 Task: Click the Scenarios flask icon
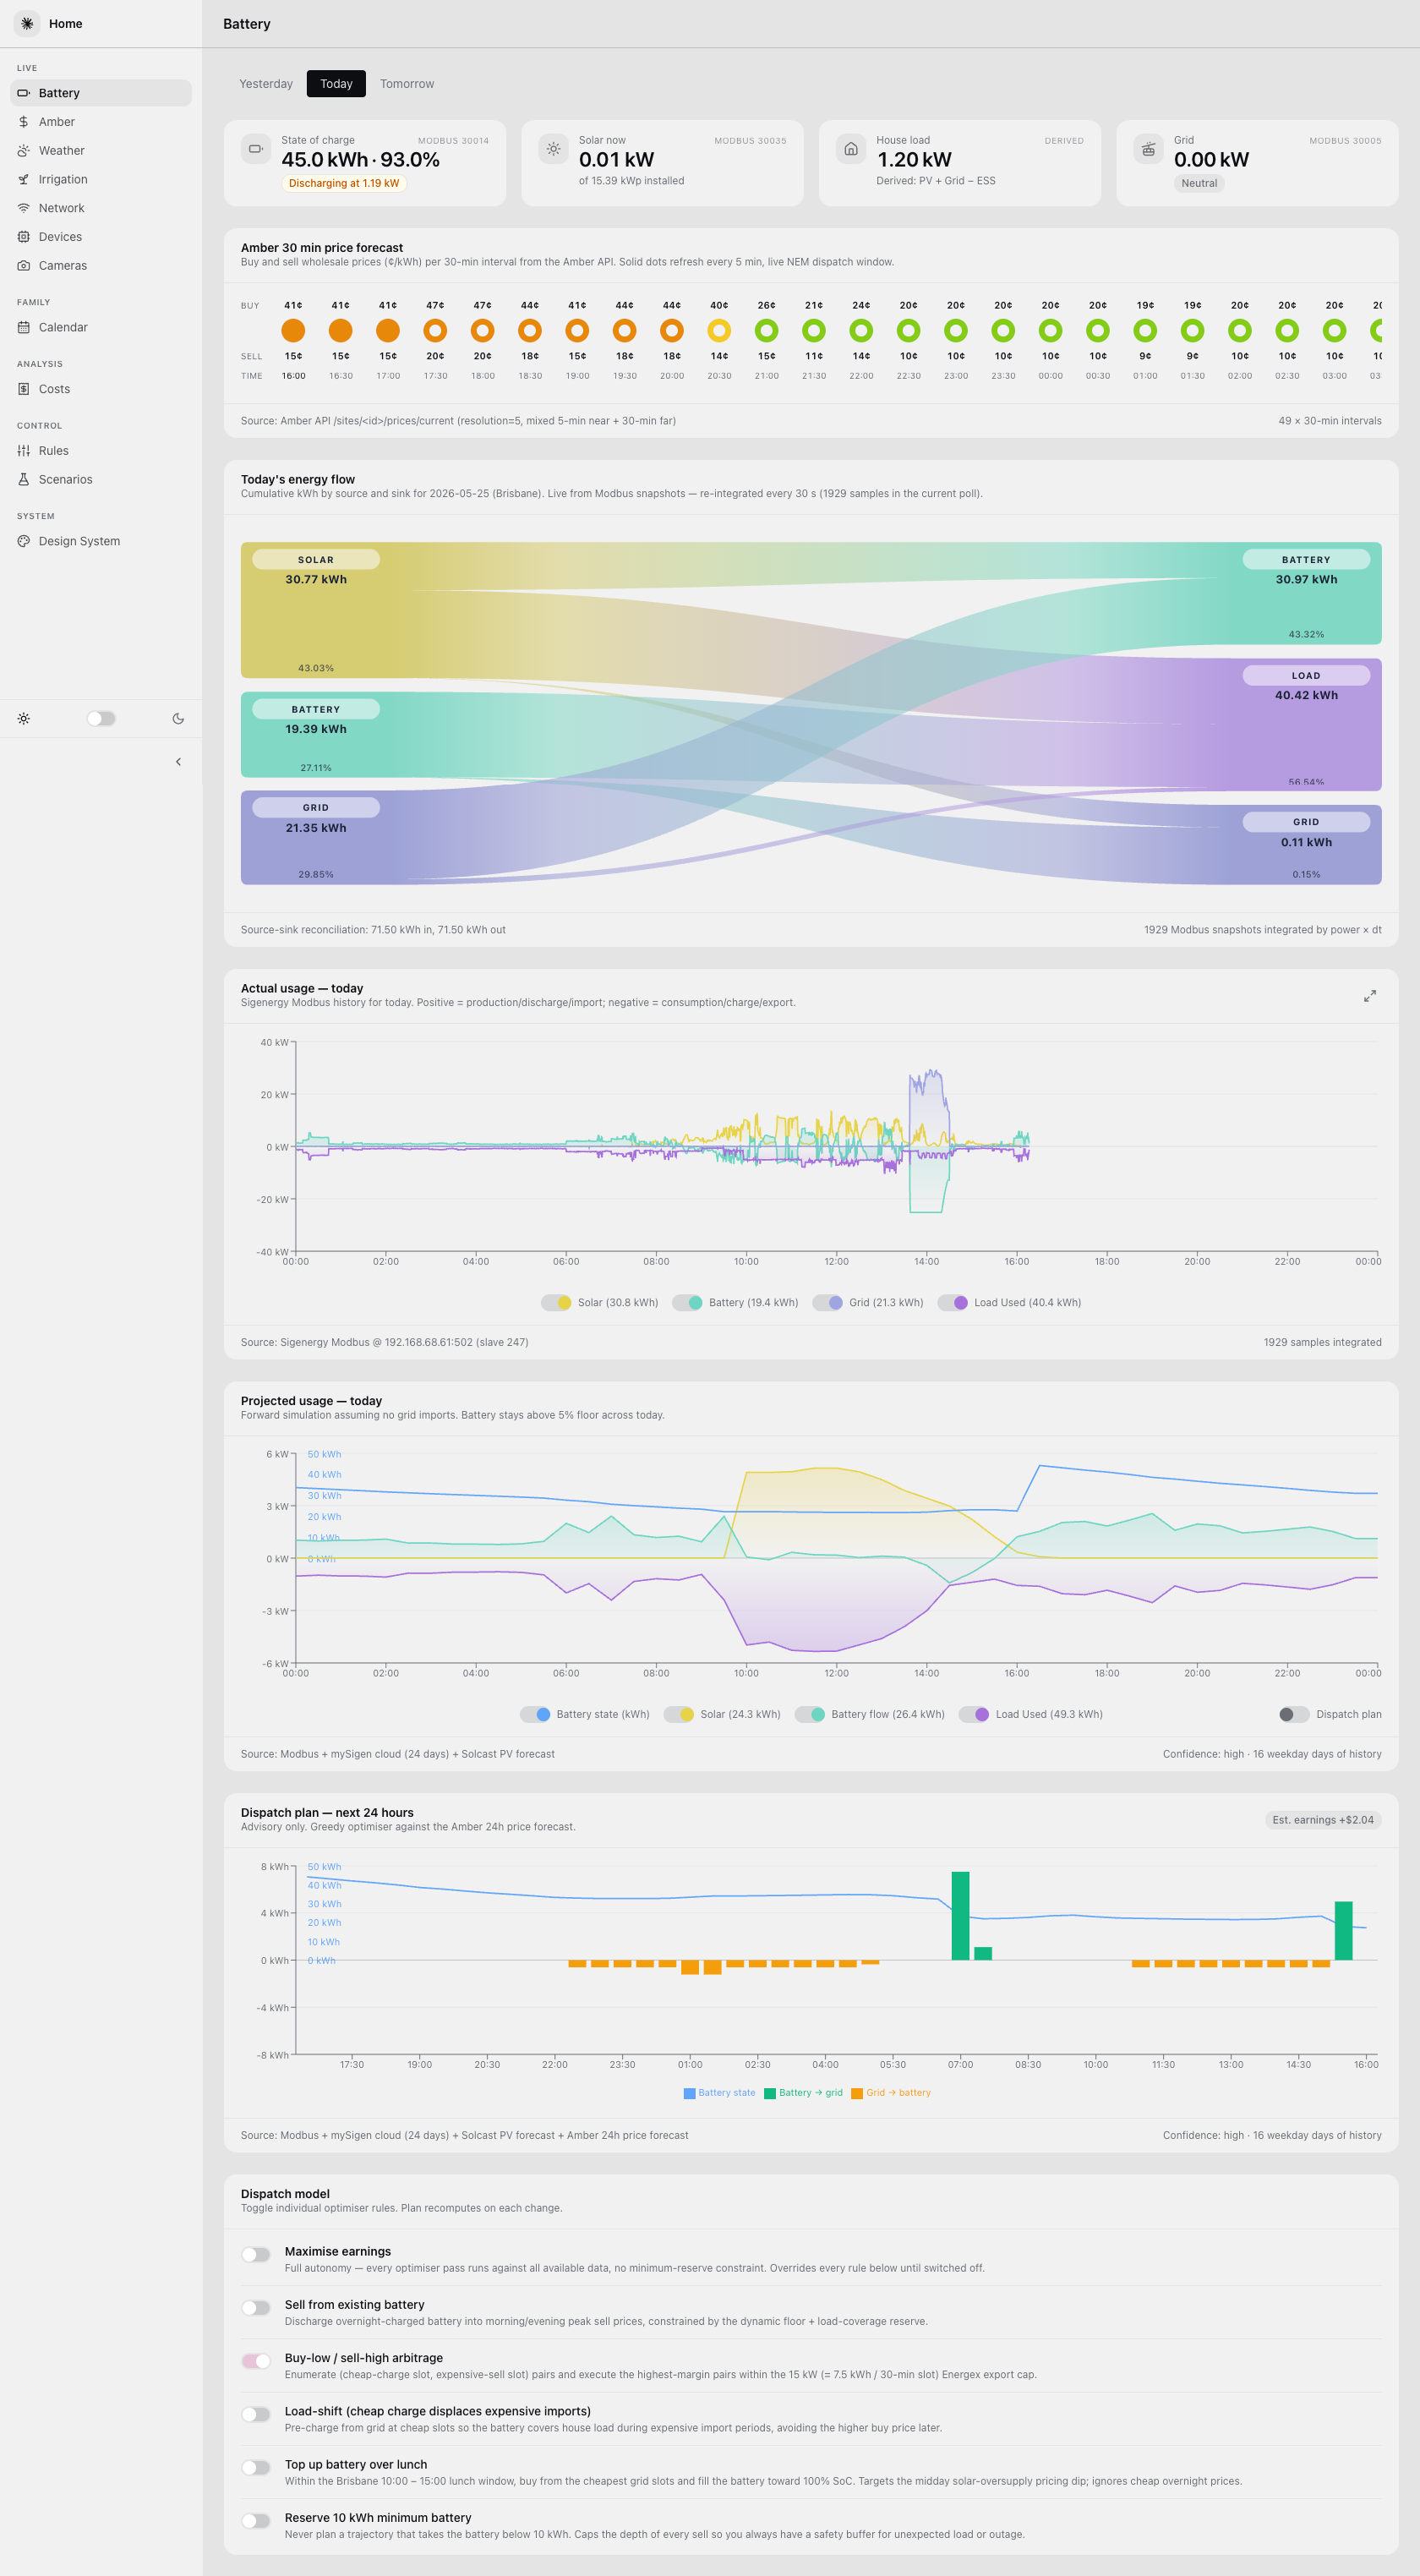pos(23,480)
